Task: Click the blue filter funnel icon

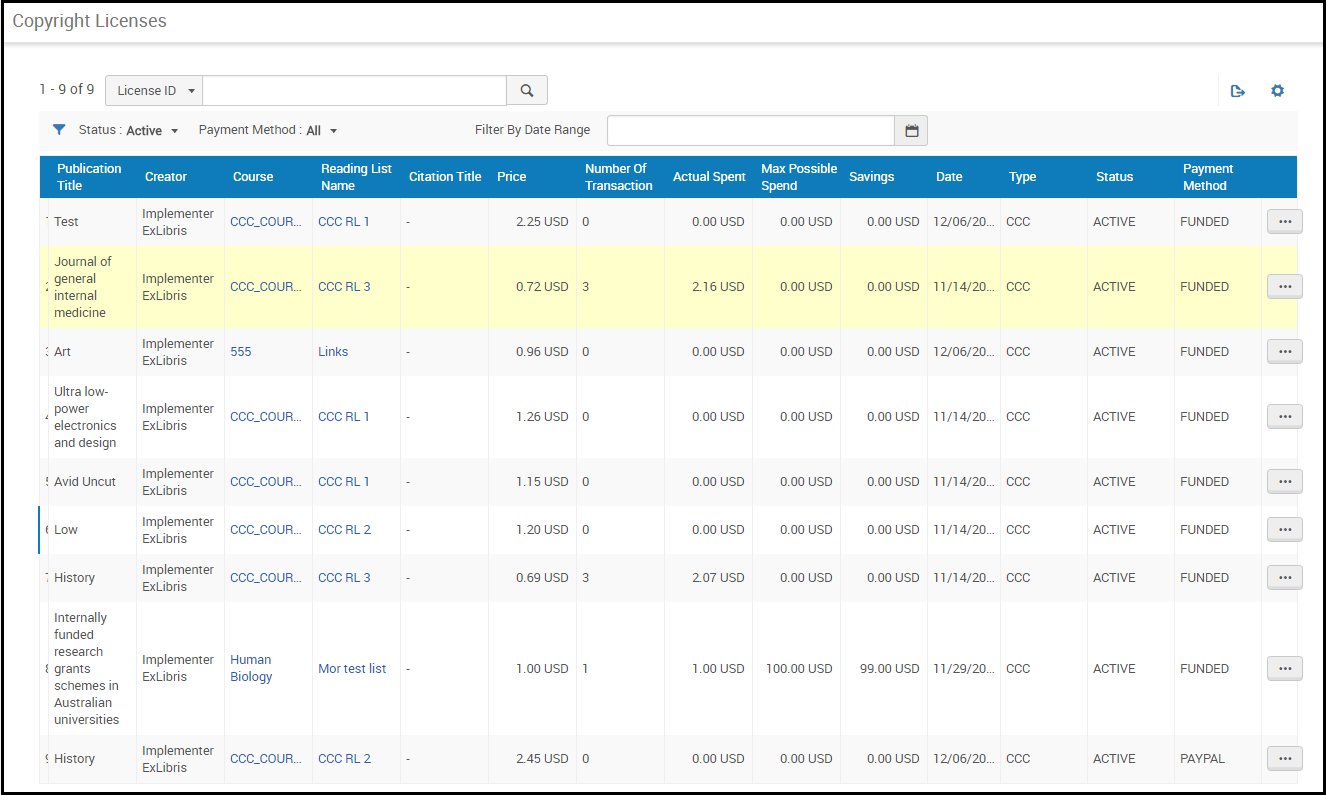Action: click(59, 130)
